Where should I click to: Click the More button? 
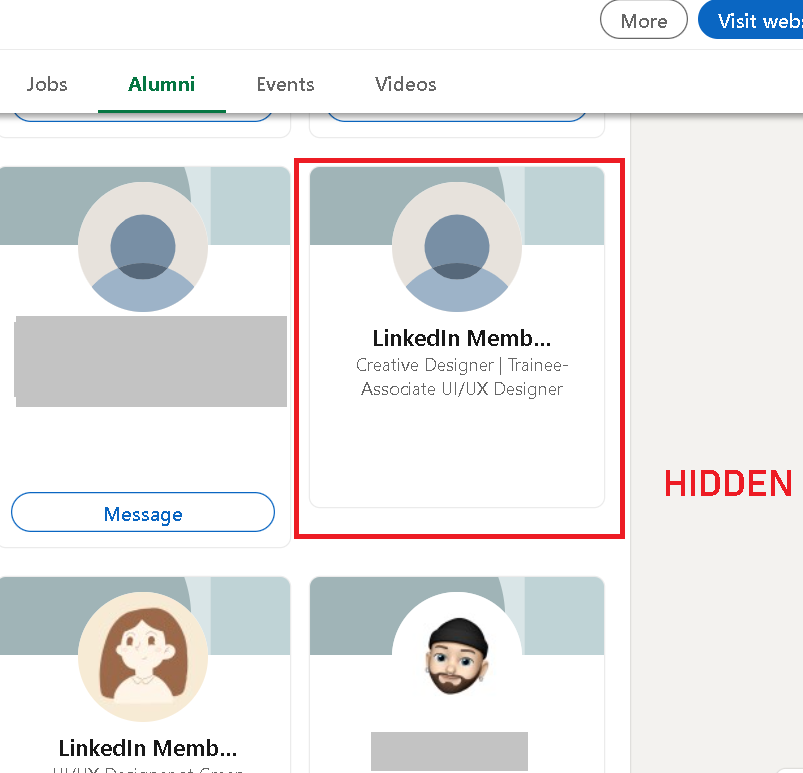[x=644, y=20]
